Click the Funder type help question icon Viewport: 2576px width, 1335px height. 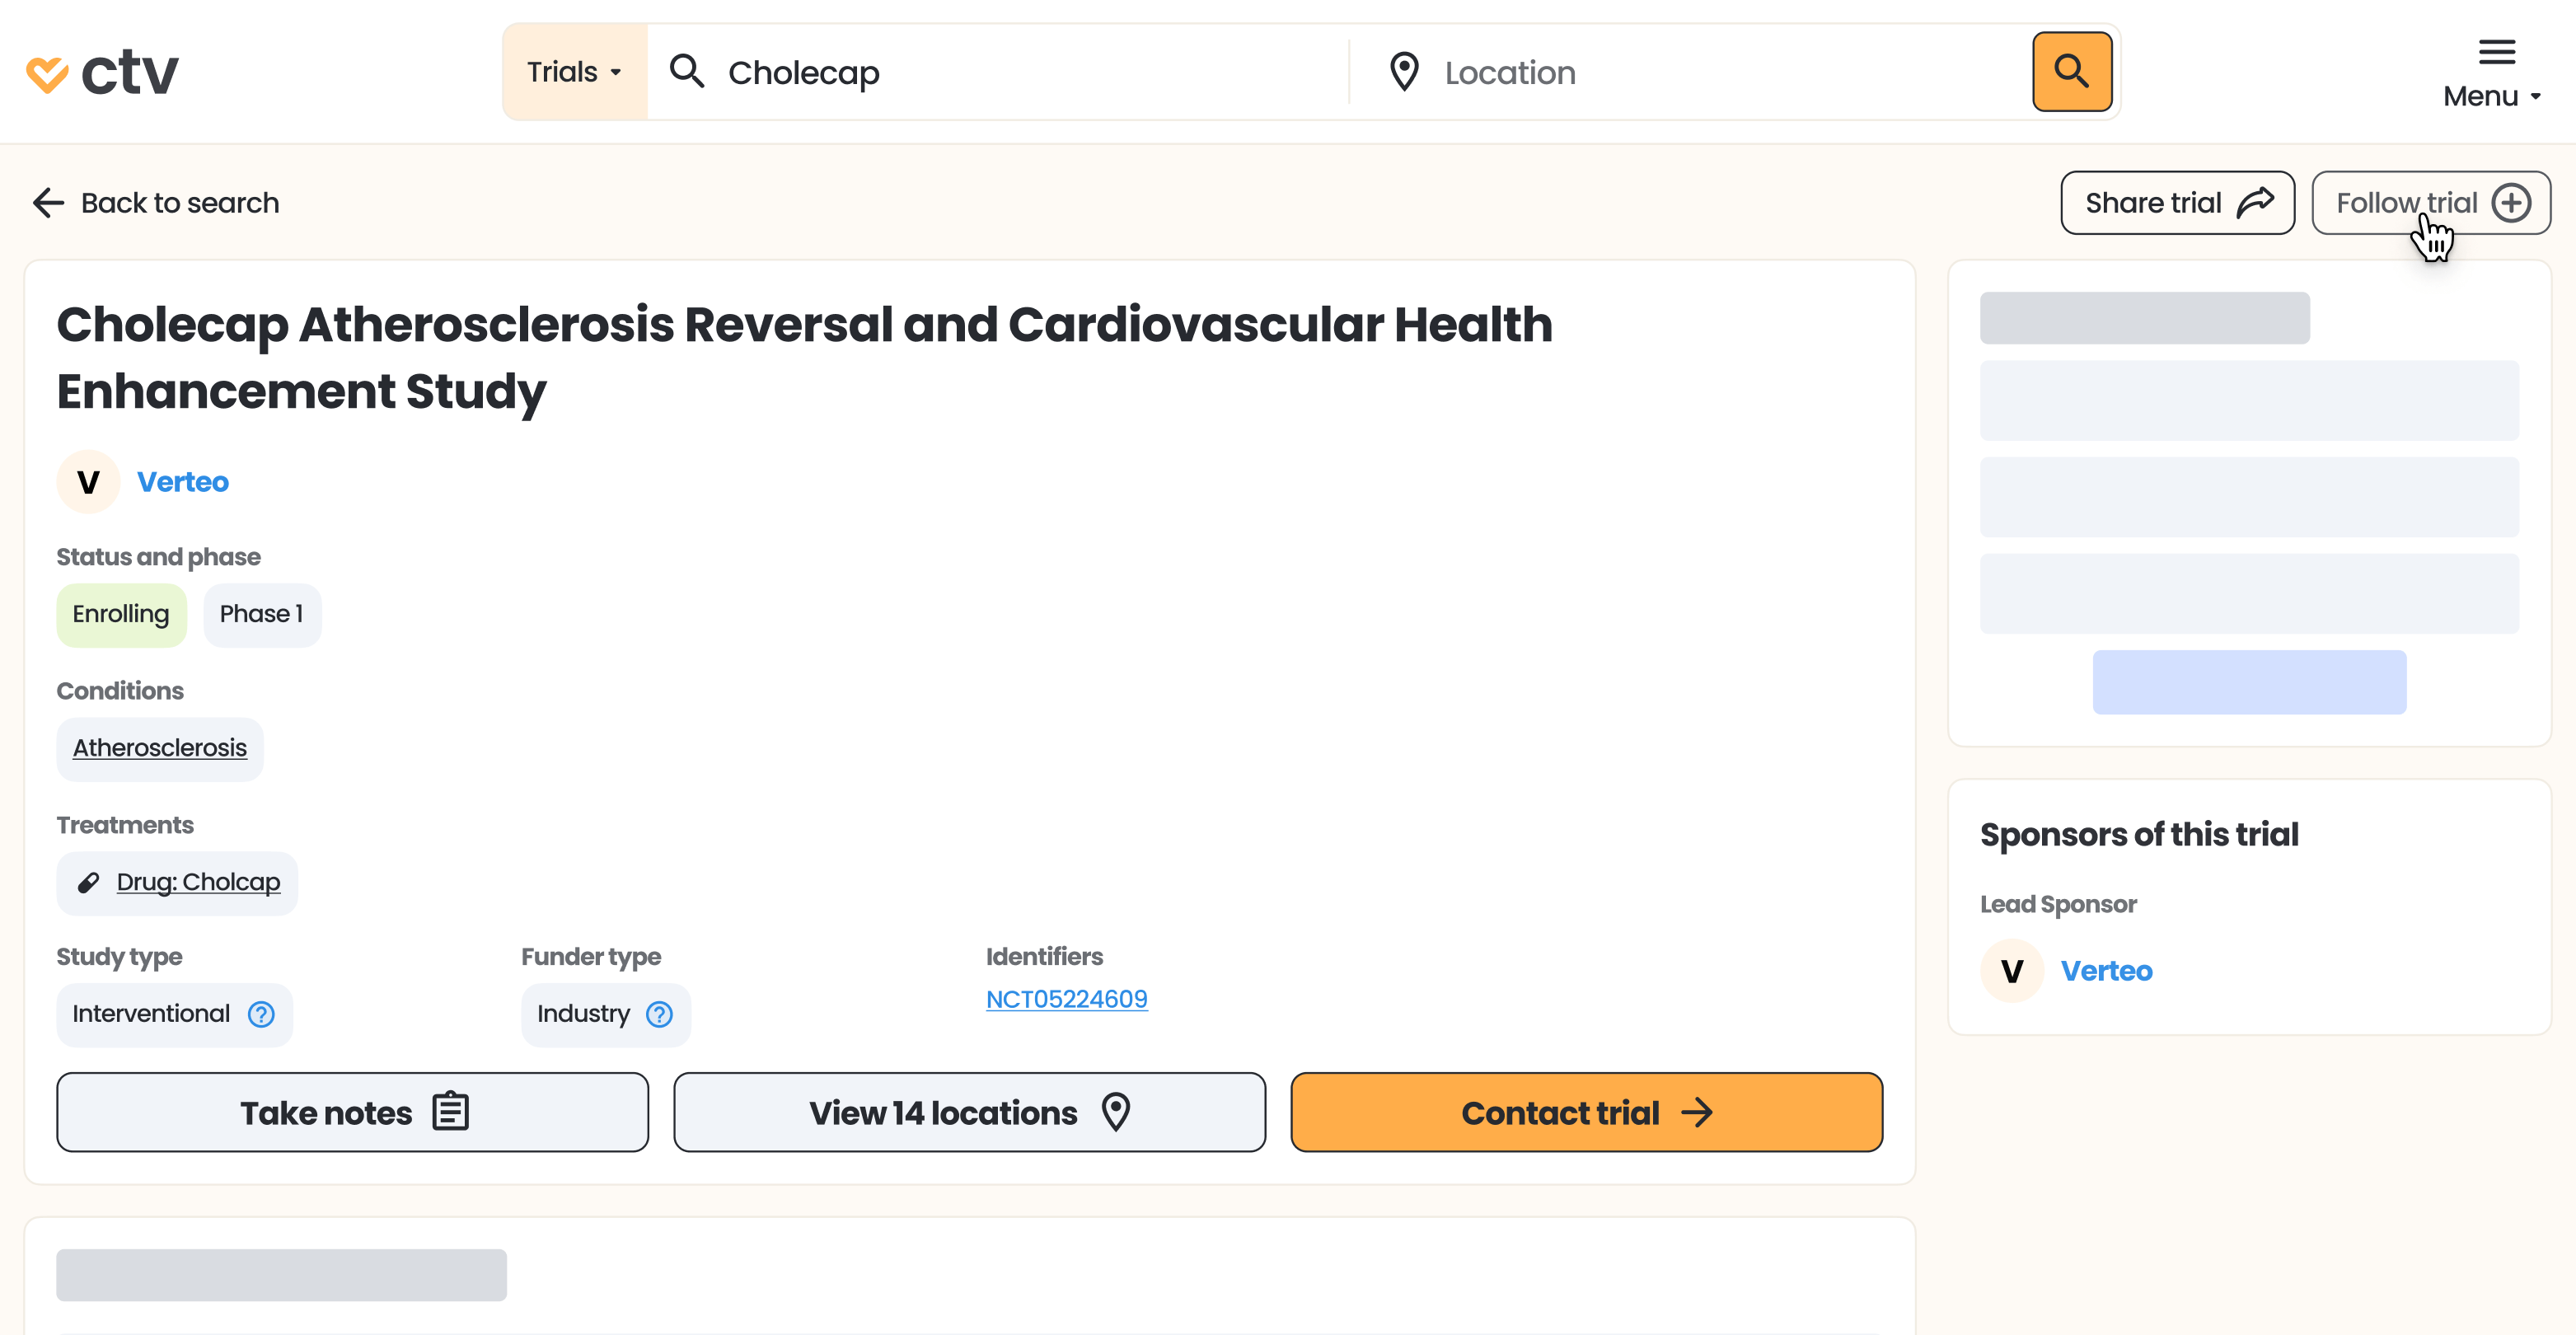659,1014
